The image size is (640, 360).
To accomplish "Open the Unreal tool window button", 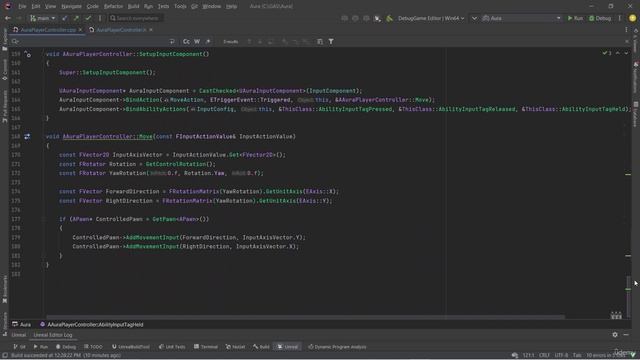I will [288, 347].
